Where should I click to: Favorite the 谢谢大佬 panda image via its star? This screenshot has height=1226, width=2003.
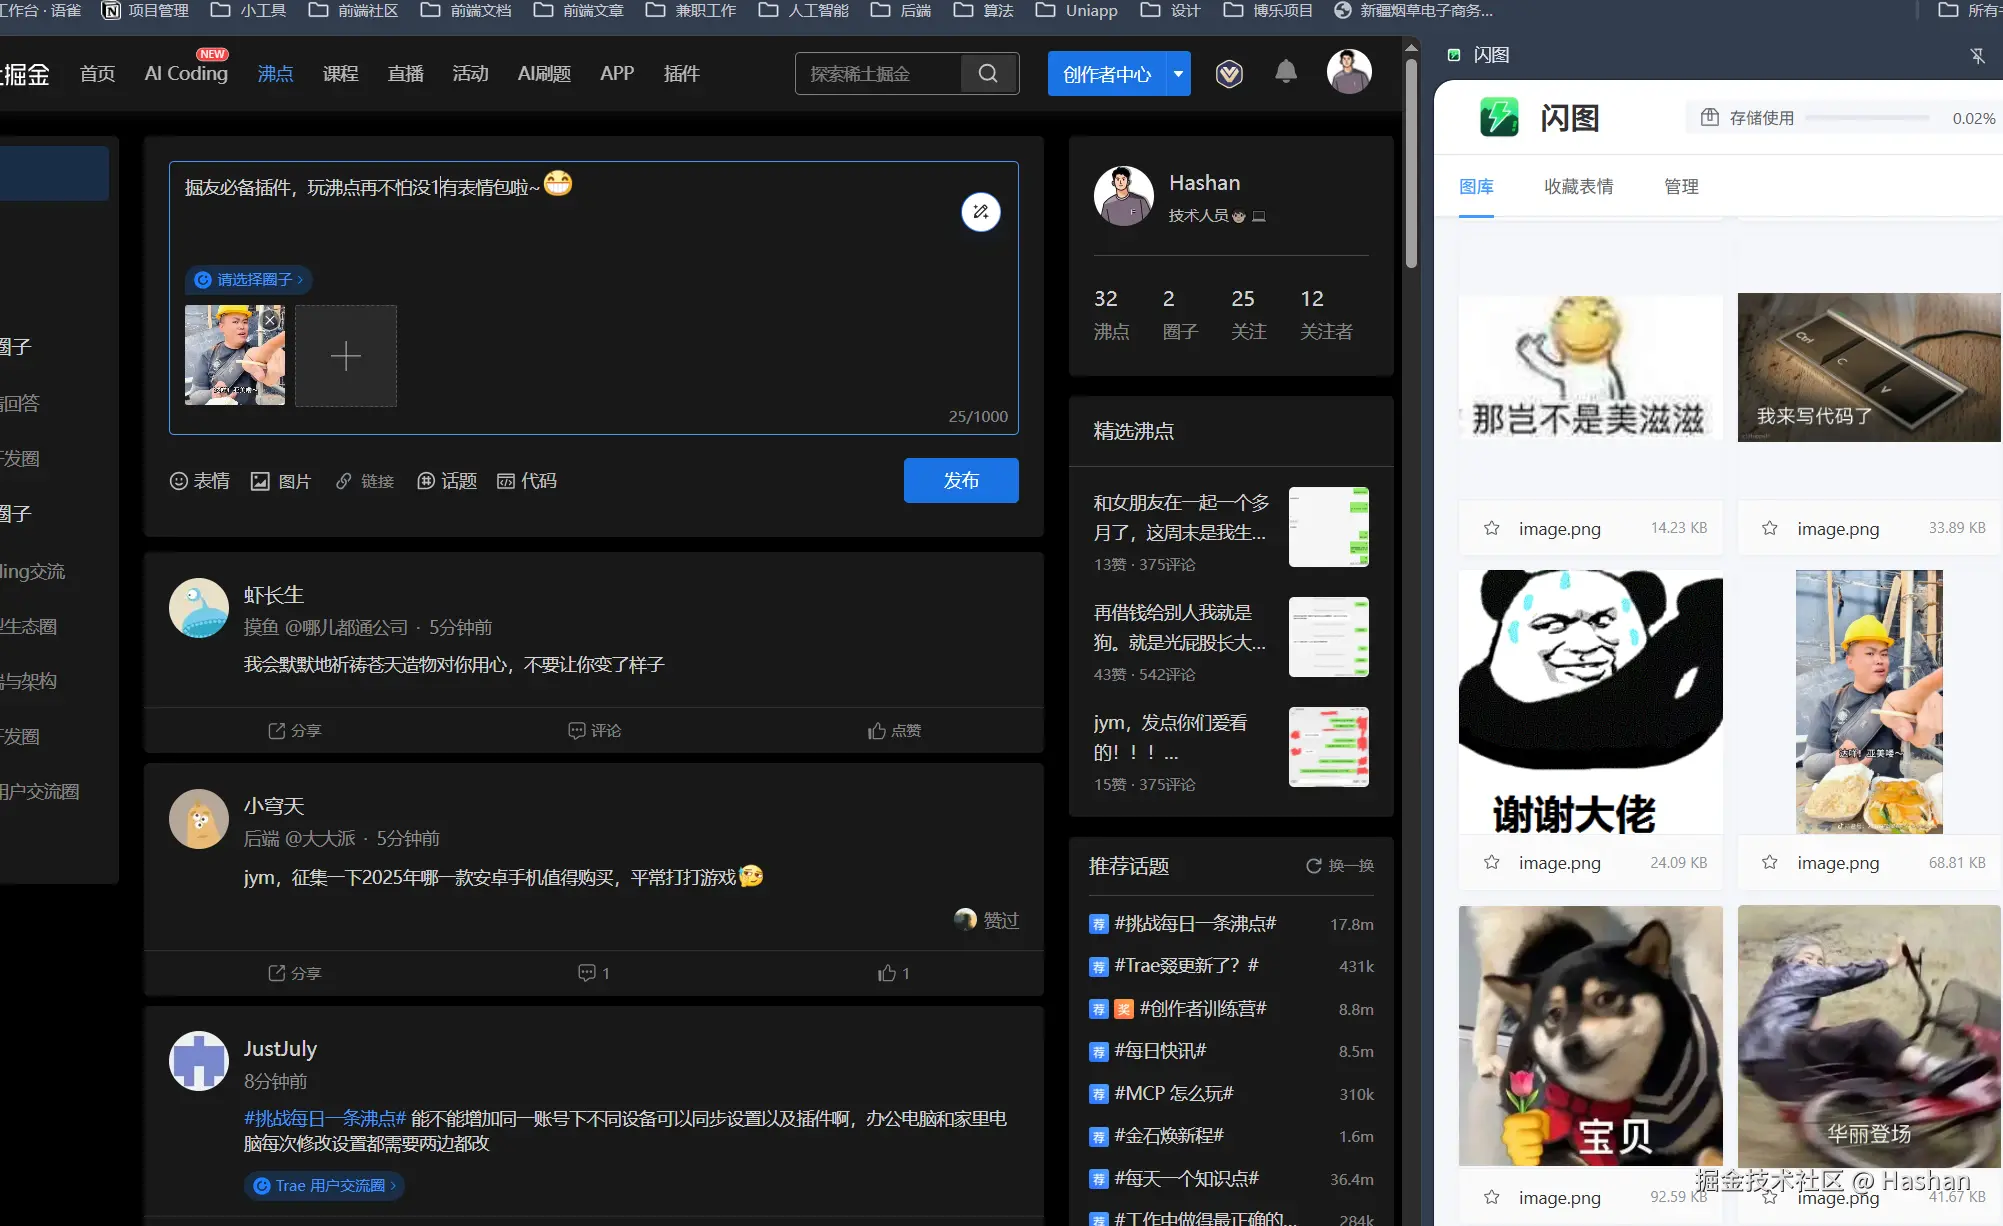(x=1490, y=862)
